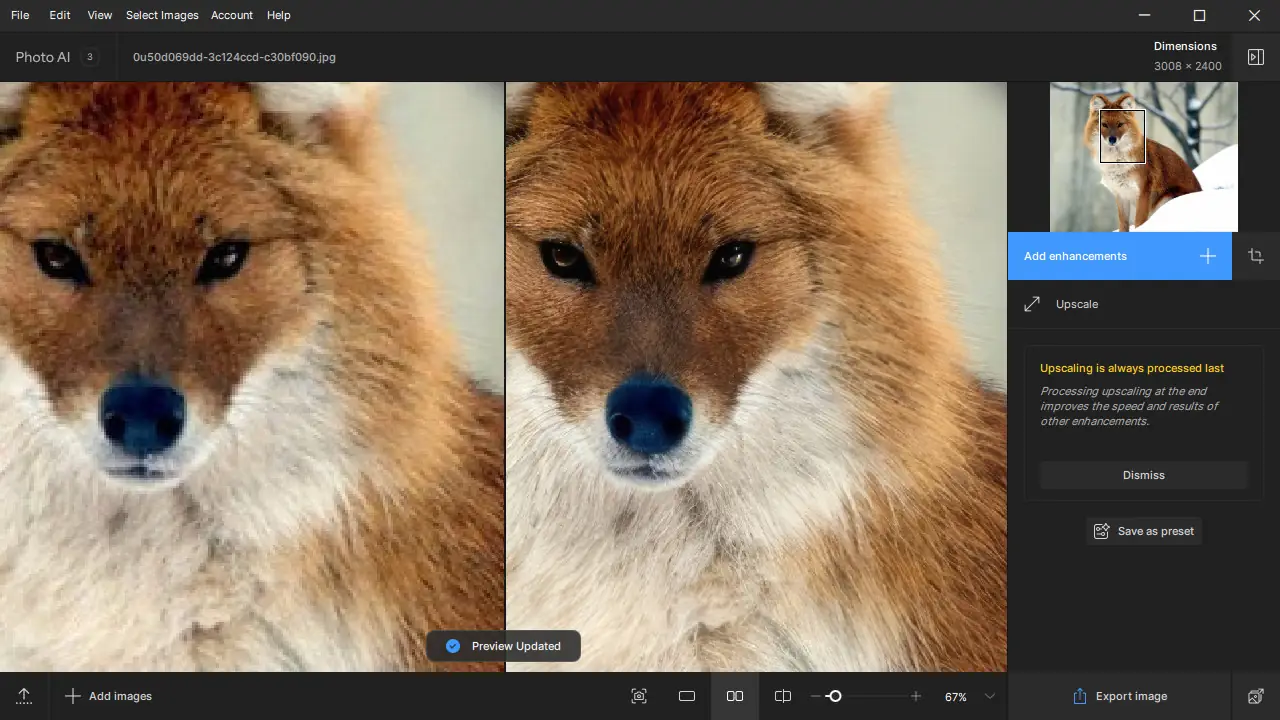Open the File menu

click(x=20, y=15)
